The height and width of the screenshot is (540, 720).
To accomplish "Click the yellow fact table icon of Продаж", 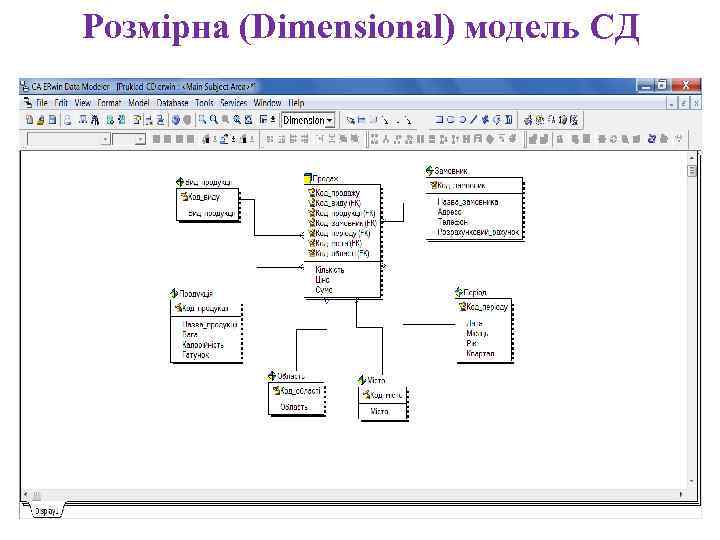I will 308,178.
